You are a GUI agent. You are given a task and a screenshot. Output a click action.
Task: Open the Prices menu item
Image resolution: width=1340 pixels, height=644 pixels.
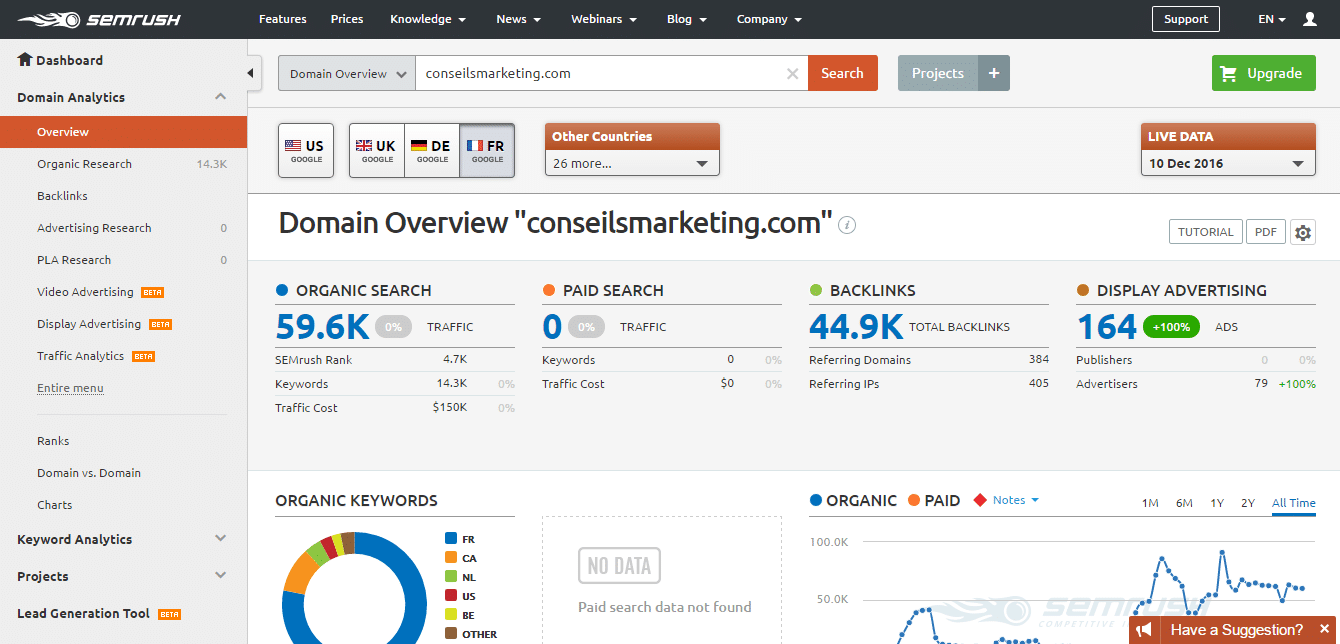[x=347, y=19]
